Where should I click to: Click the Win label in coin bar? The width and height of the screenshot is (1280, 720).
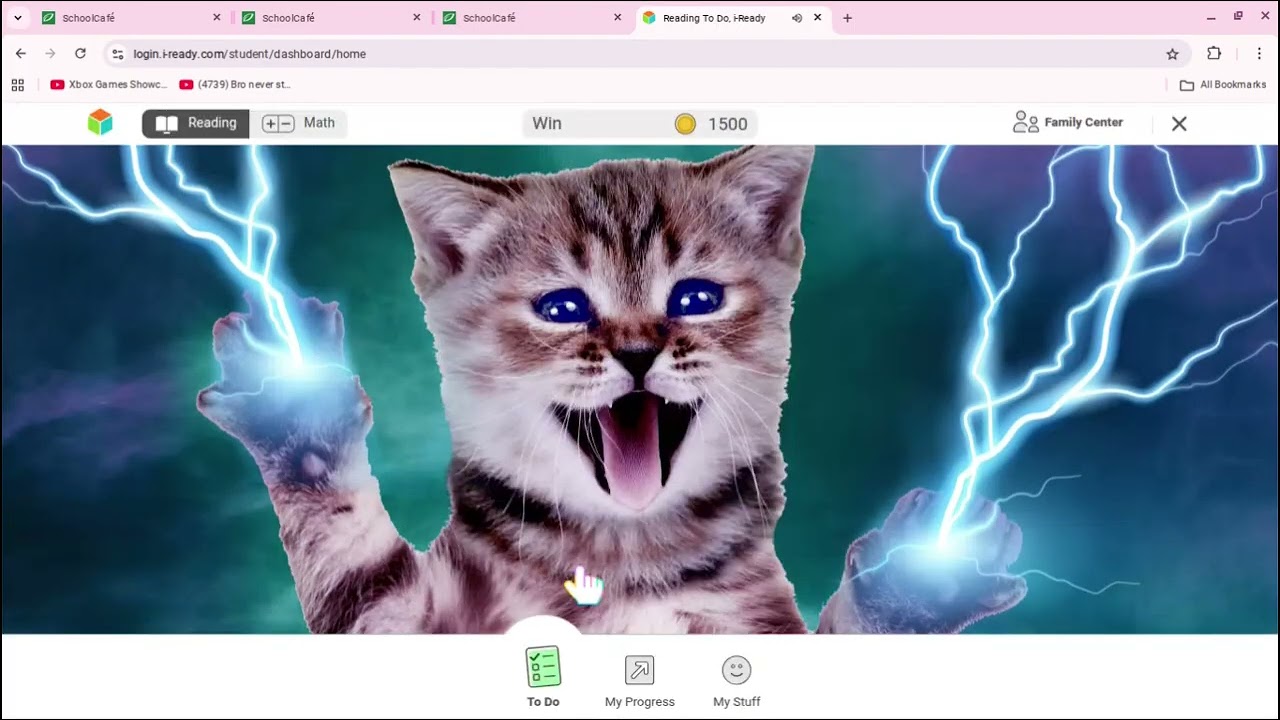(547, 123)
